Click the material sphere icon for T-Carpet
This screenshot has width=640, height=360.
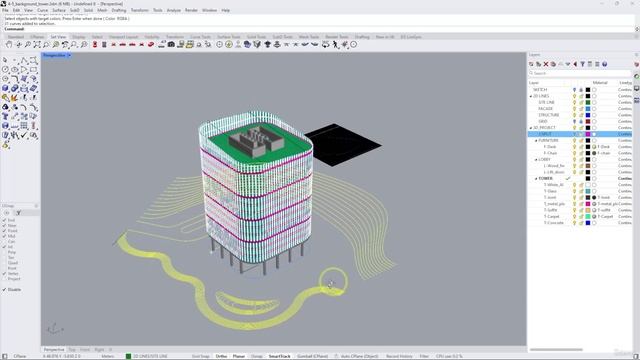594,216
